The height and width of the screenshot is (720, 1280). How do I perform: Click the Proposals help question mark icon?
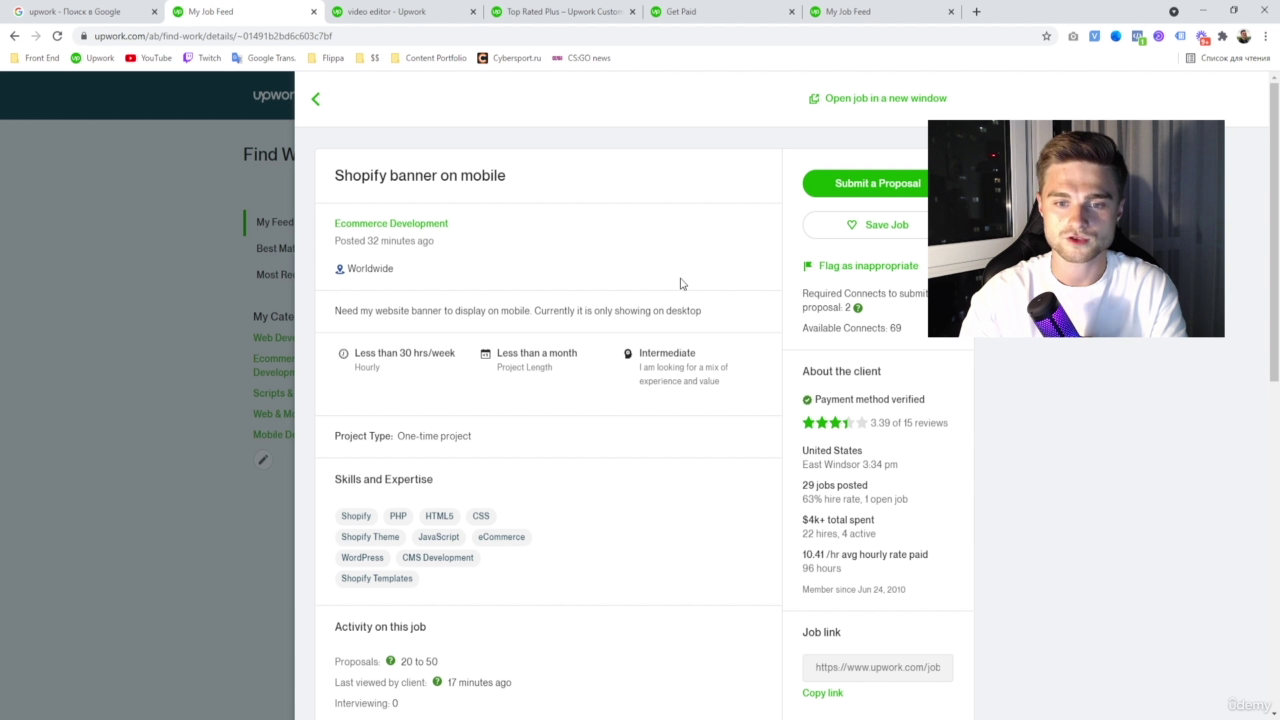391,661
